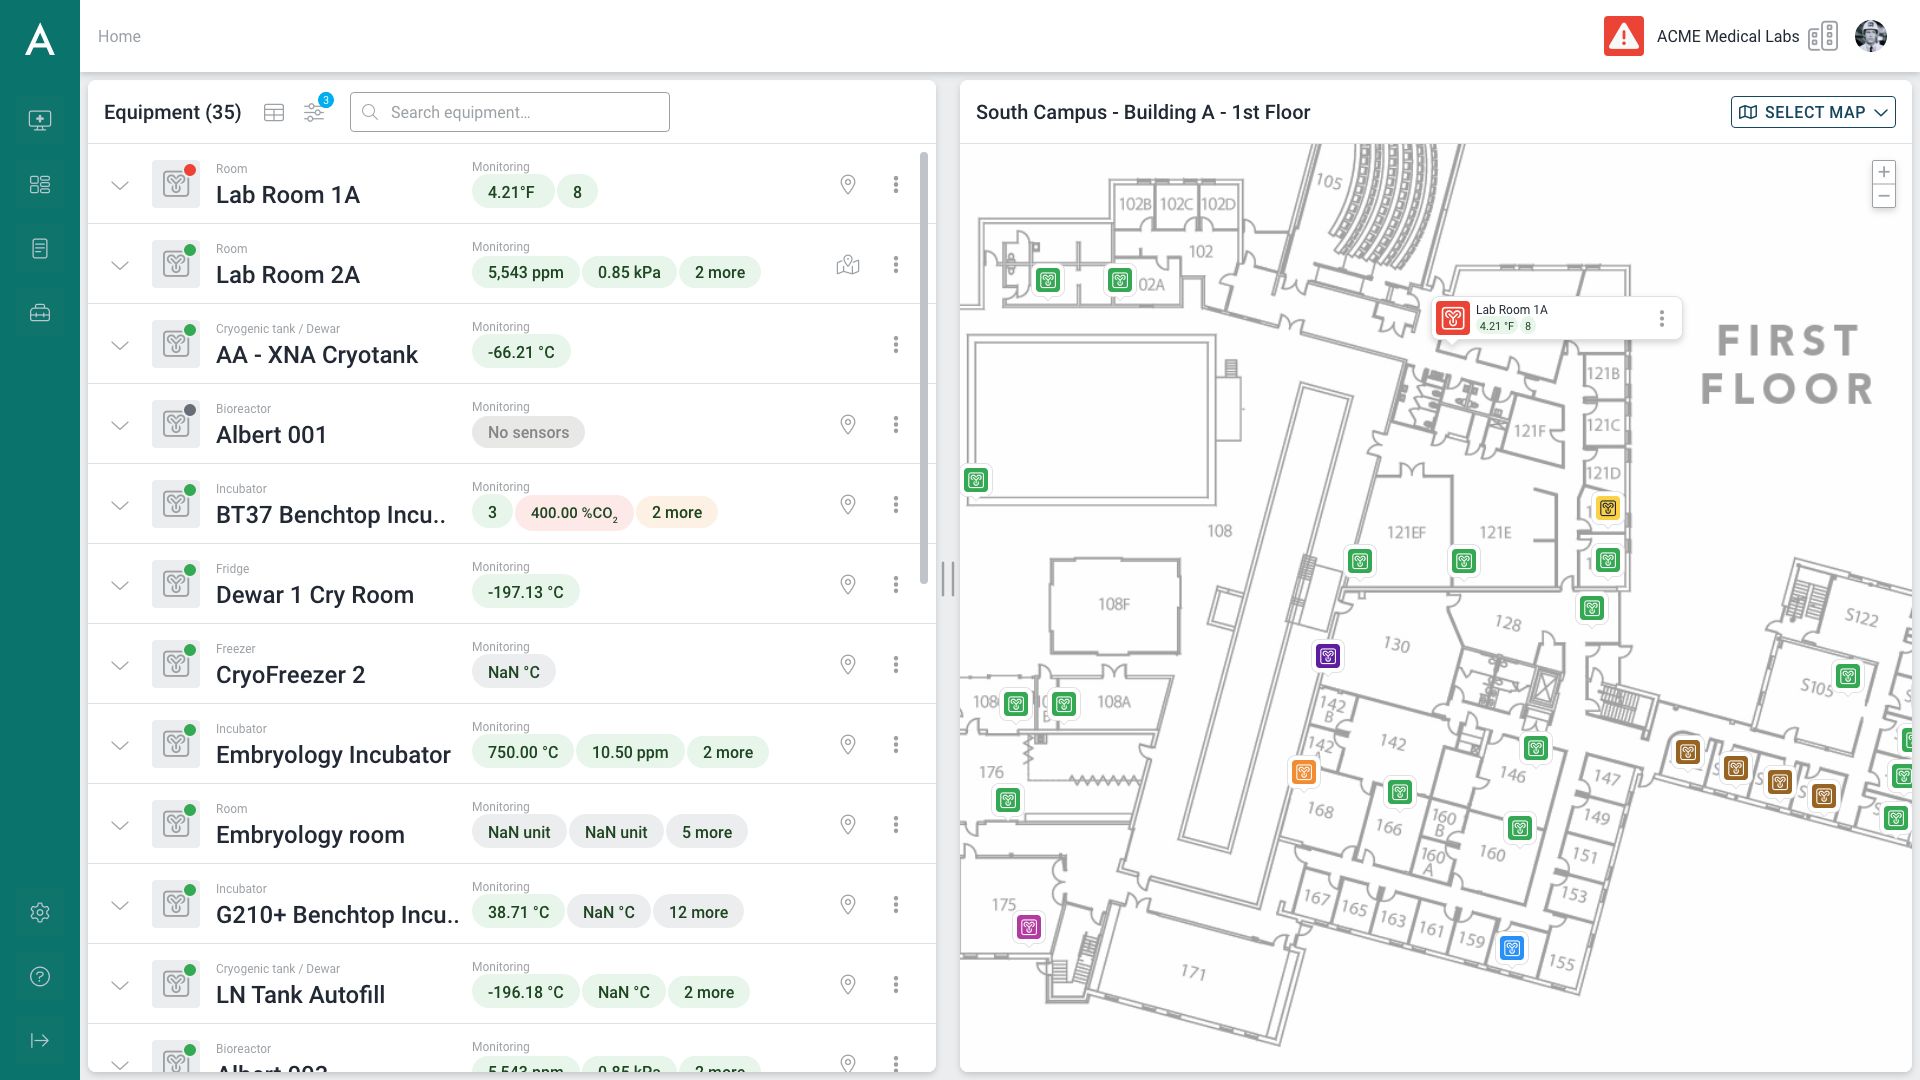This screenshot has height=1080, width=1920.
Task: Expand the Lab Room 1A row
Action: coord(120,185)
